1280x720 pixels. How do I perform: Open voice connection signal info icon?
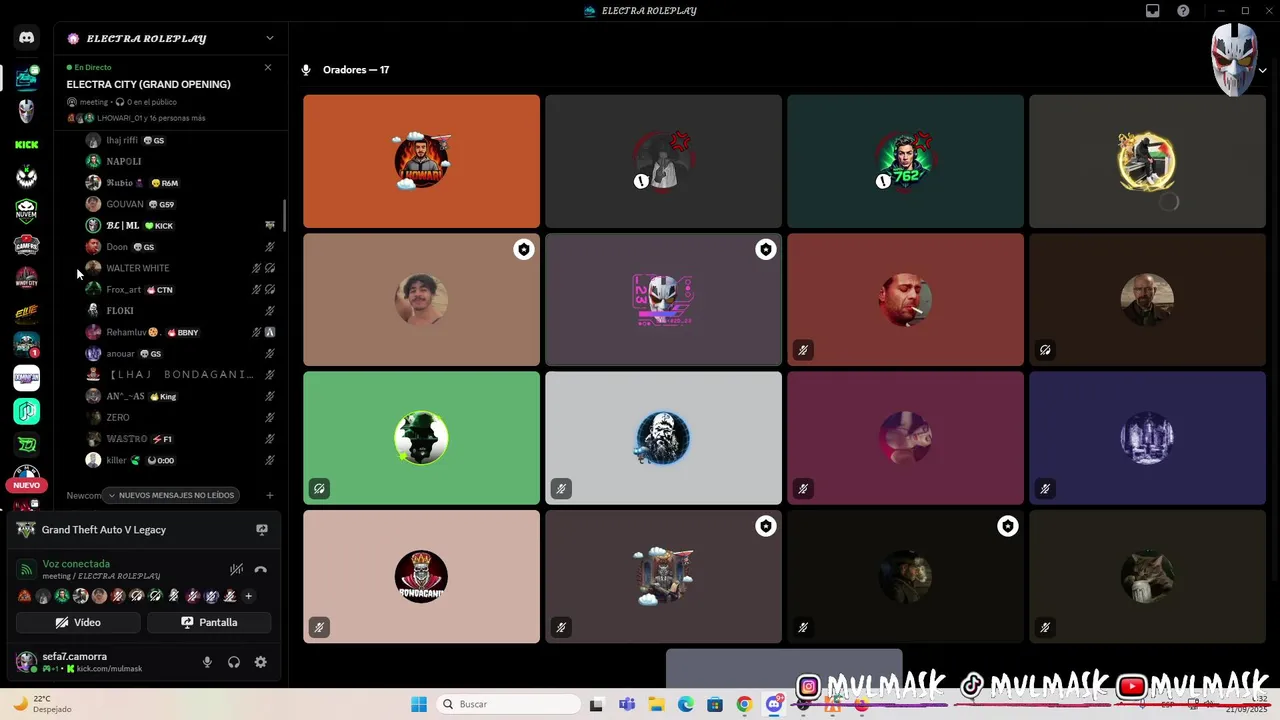tap(26, 570)
